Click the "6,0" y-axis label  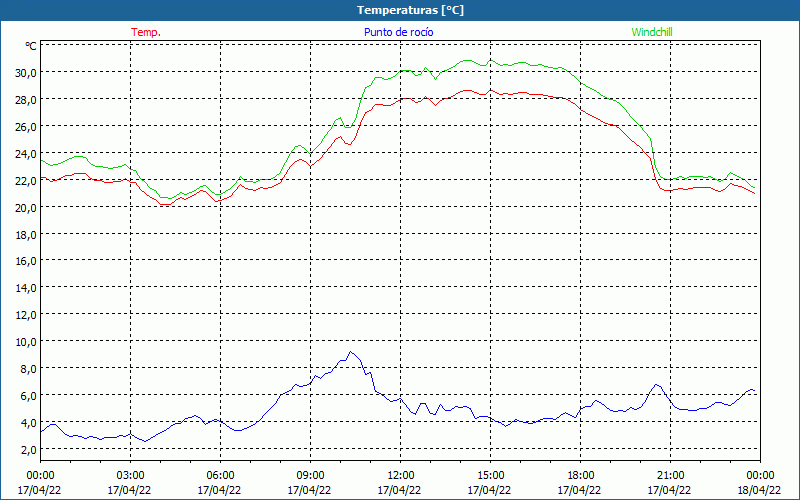click(28, 396)
